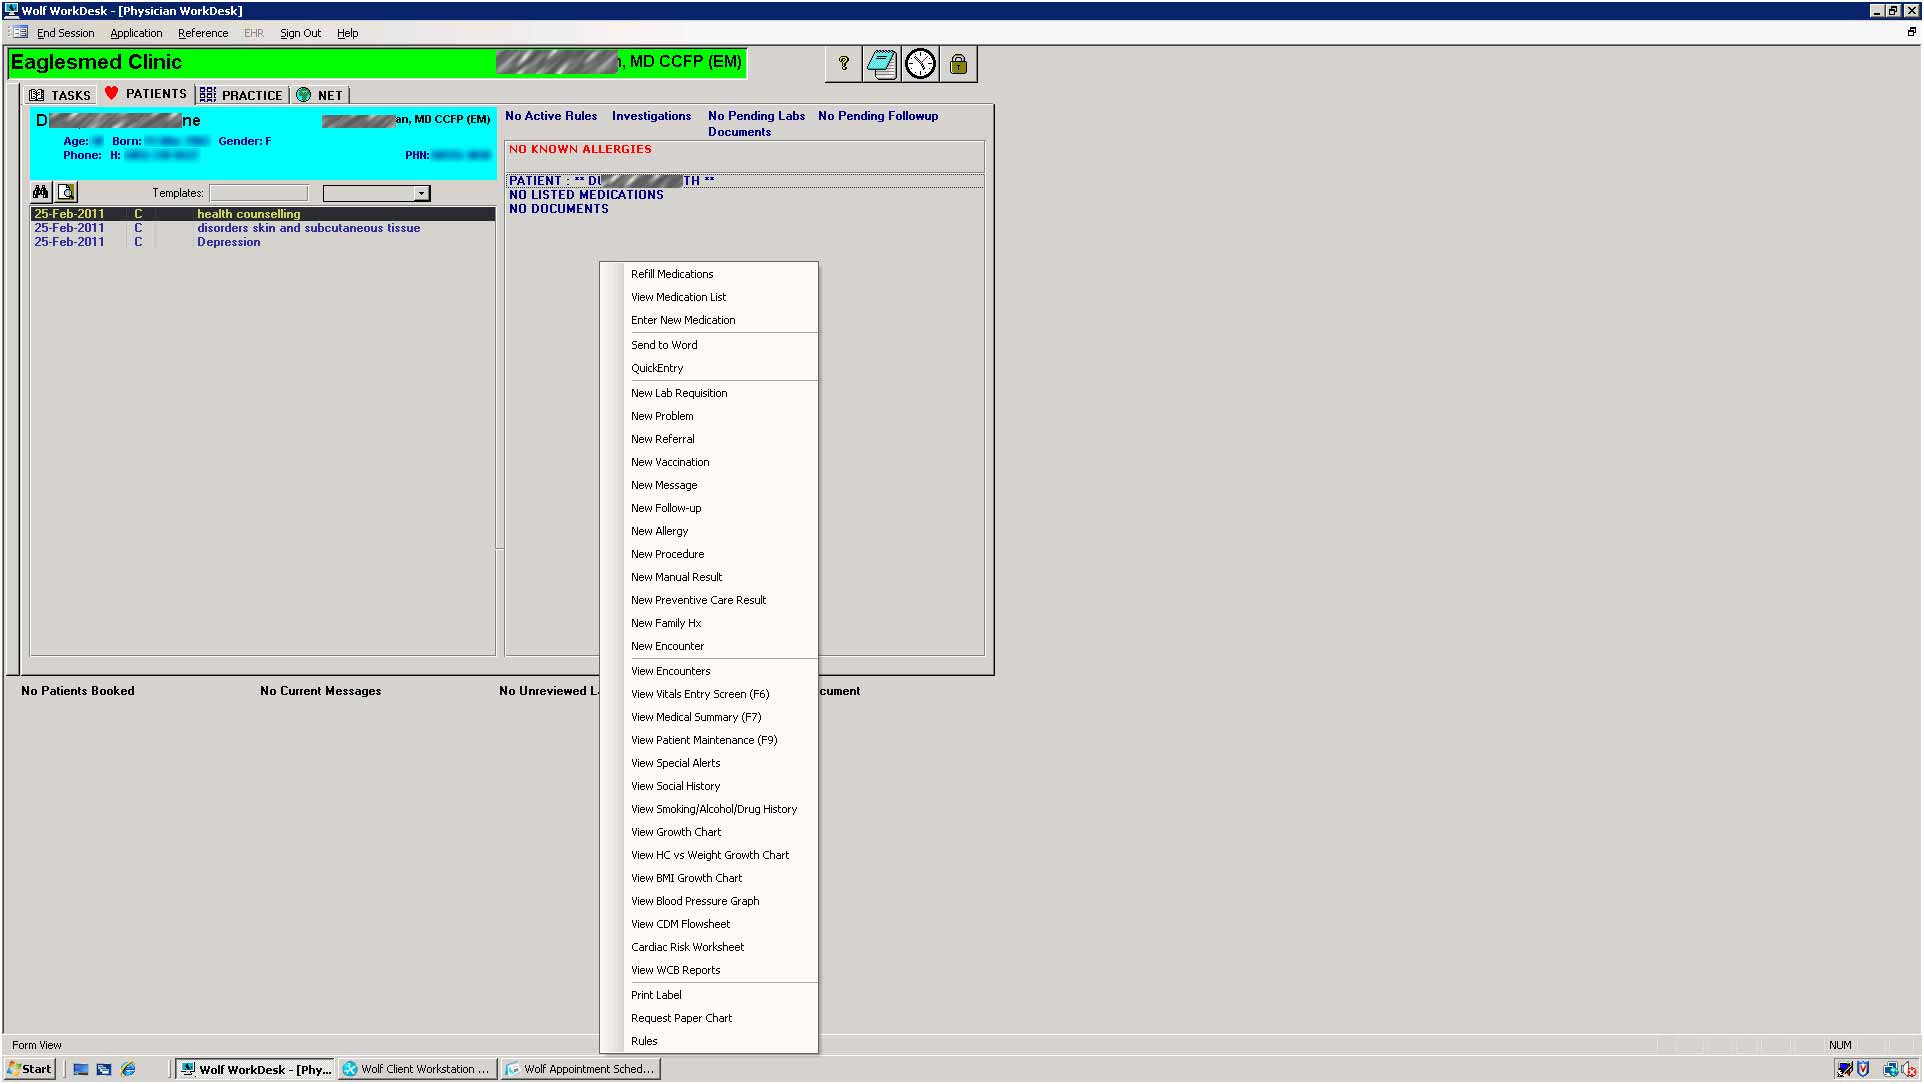This screenshot has height=1084, width=1924.
Task: Open the NET tab
Action: [x=320, y=95]
